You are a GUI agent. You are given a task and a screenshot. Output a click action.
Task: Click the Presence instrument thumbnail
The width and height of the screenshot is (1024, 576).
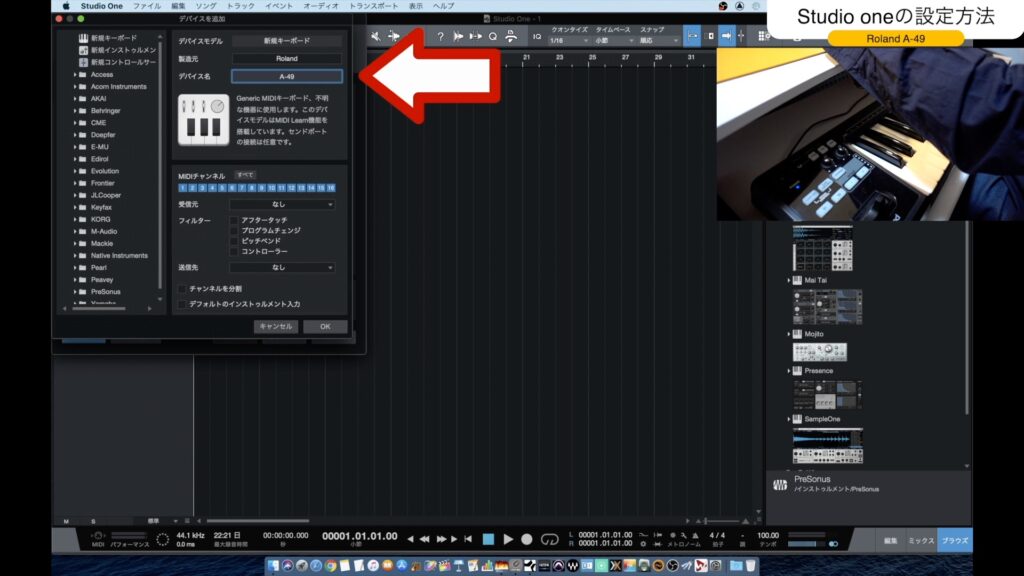(x=827, y=394)
